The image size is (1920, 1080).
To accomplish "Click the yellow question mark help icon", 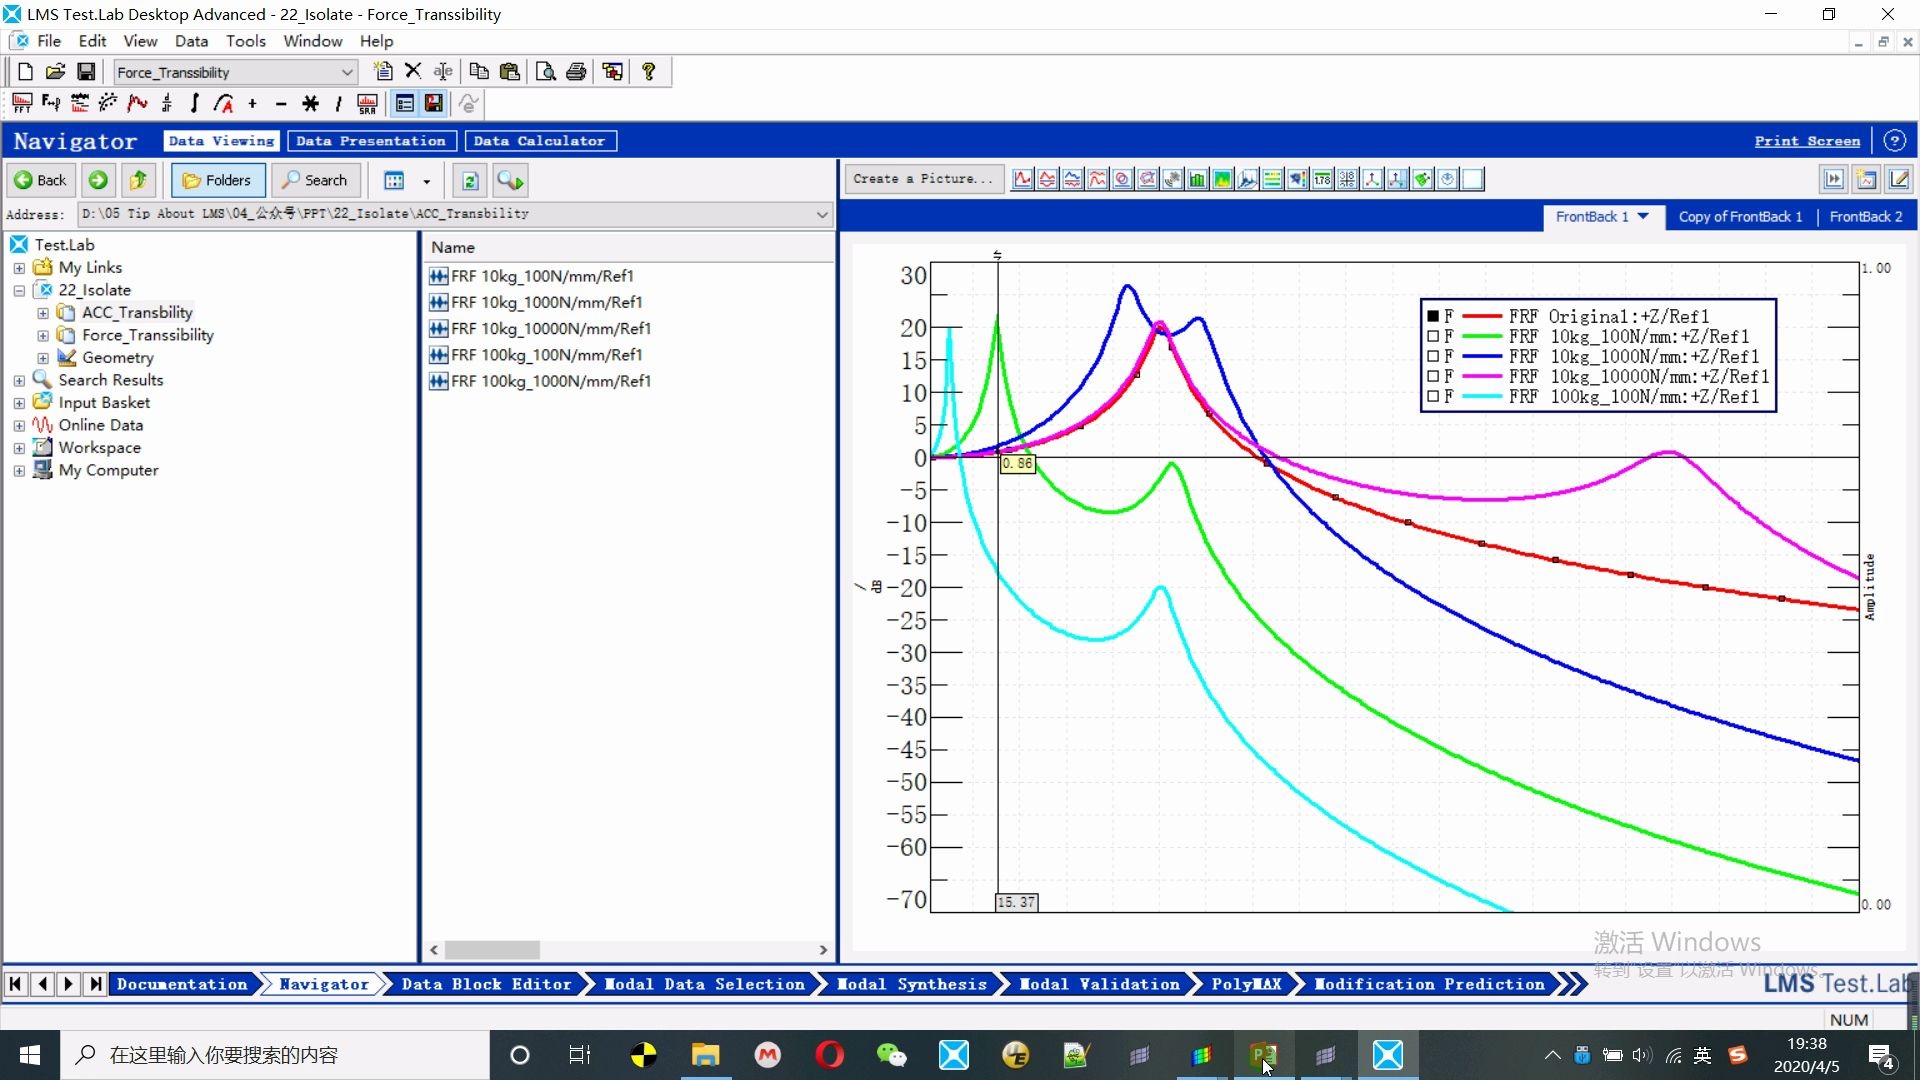I will [x=649, y=71].
